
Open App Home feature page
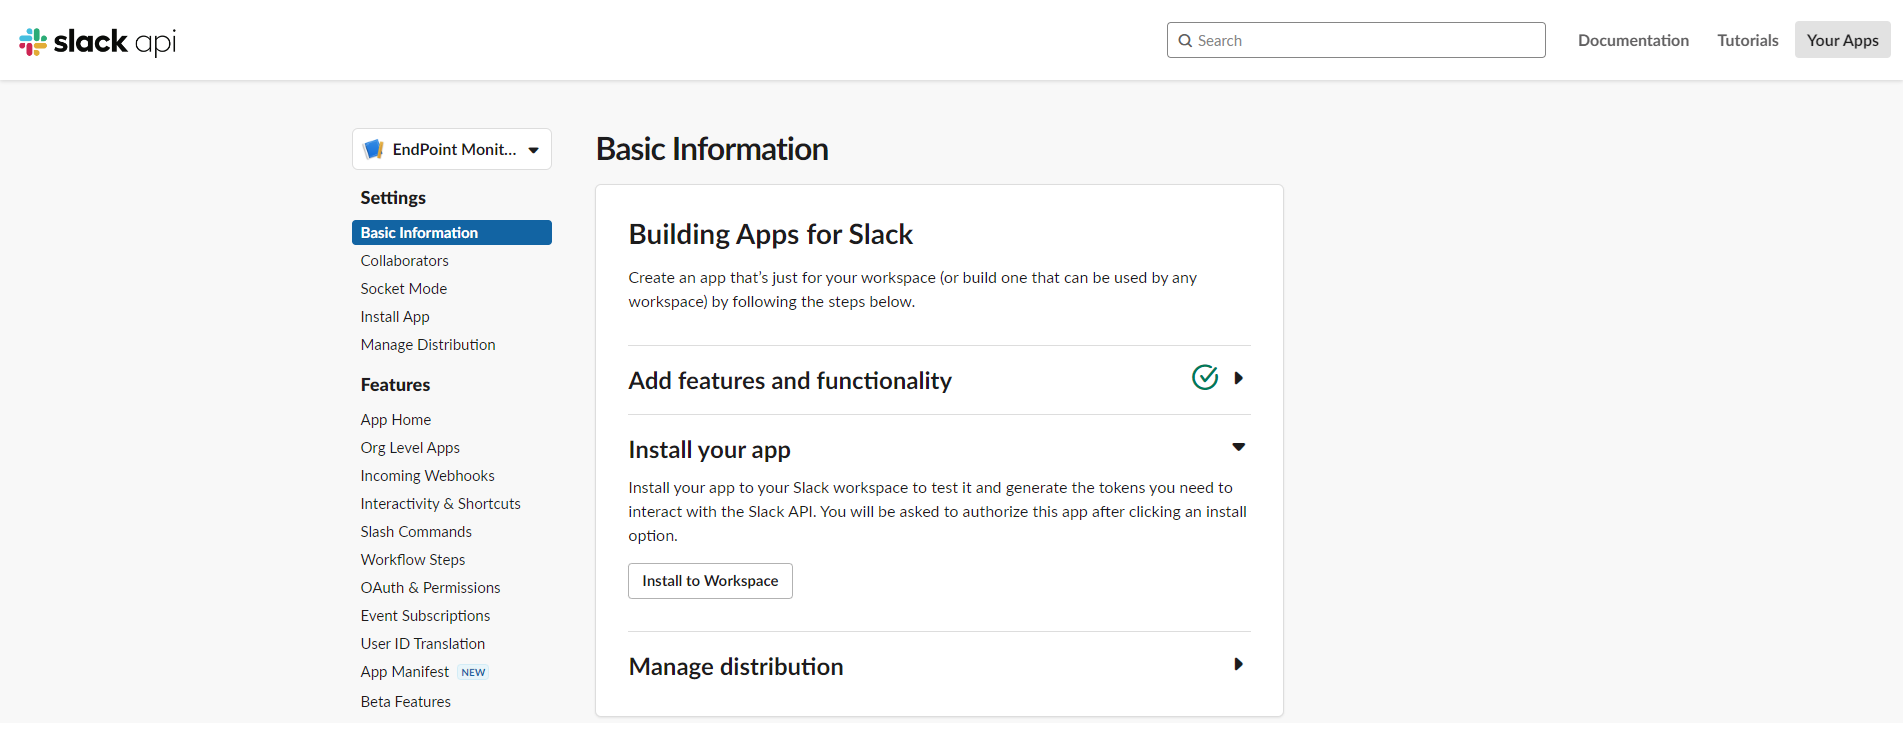(x=396, y=420)
